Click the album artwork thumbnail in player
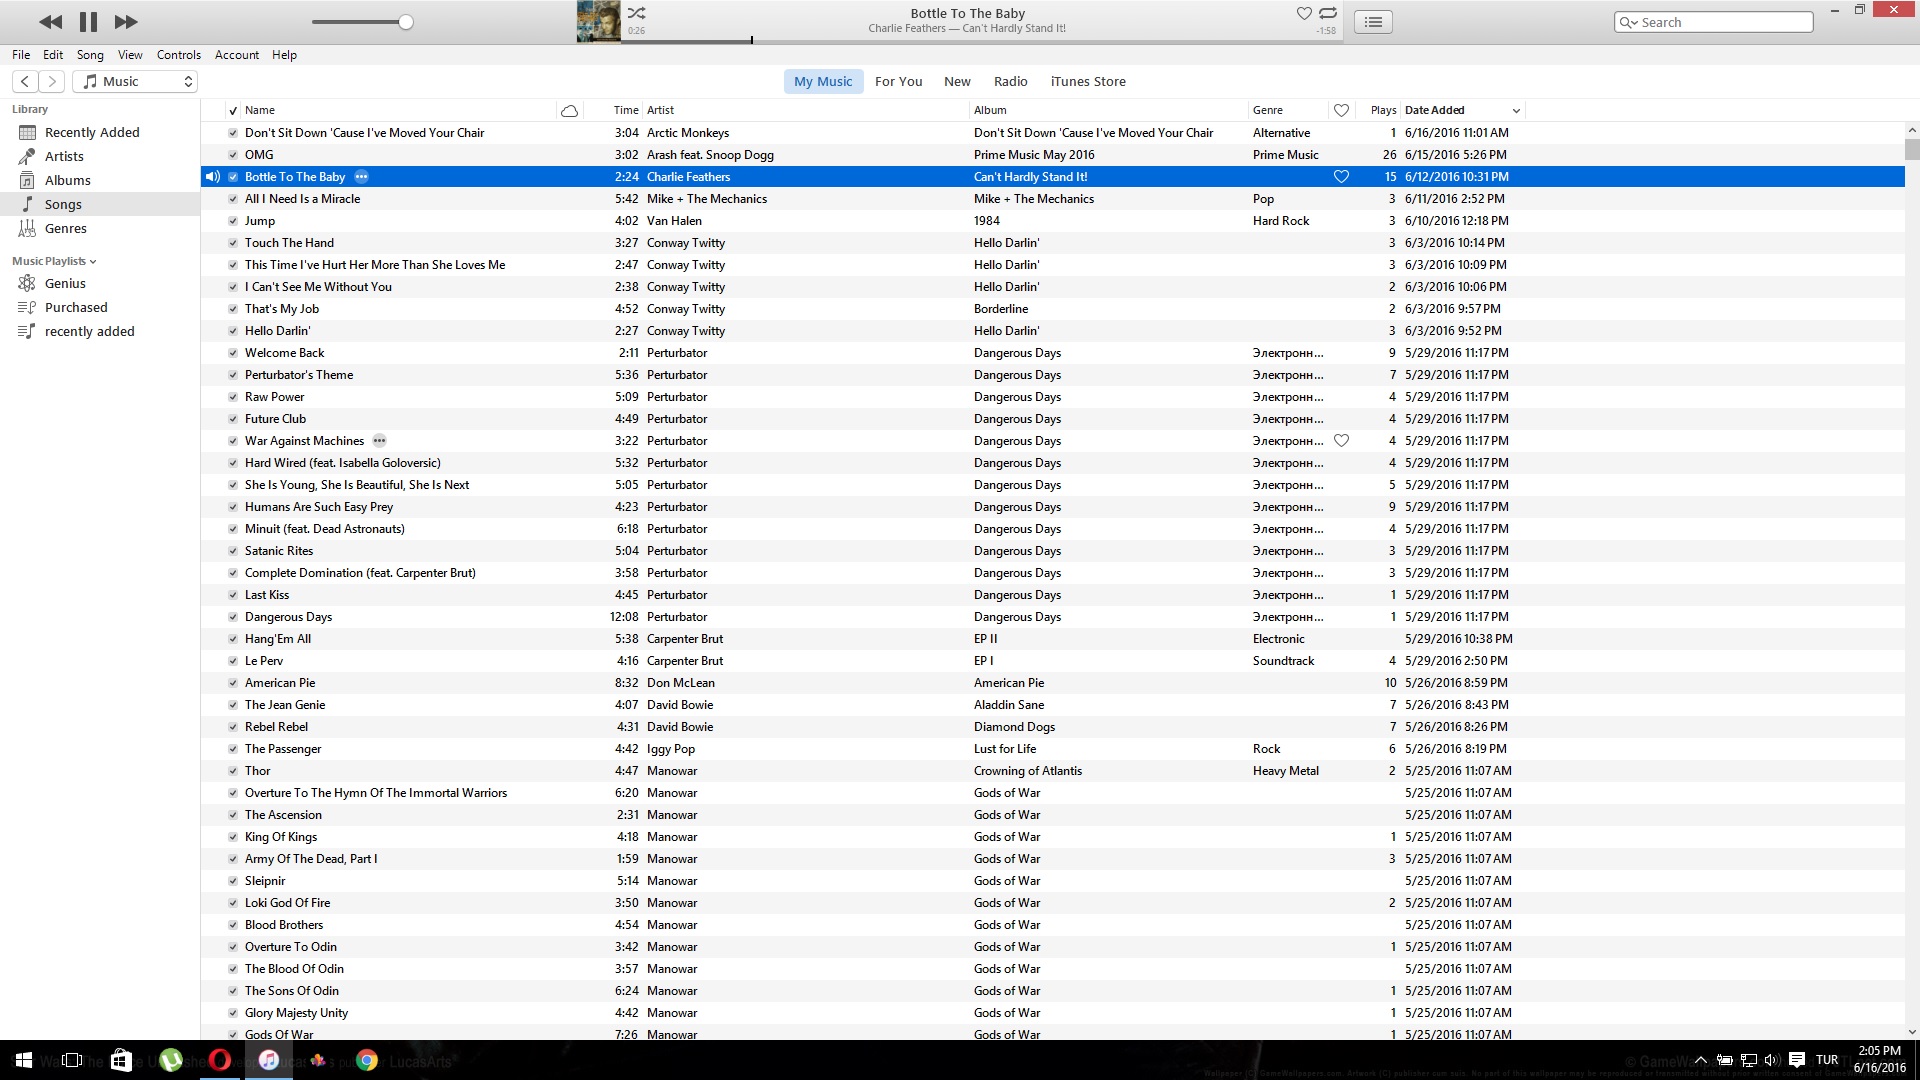The image size is (1920, 1080). coord(598,22)
